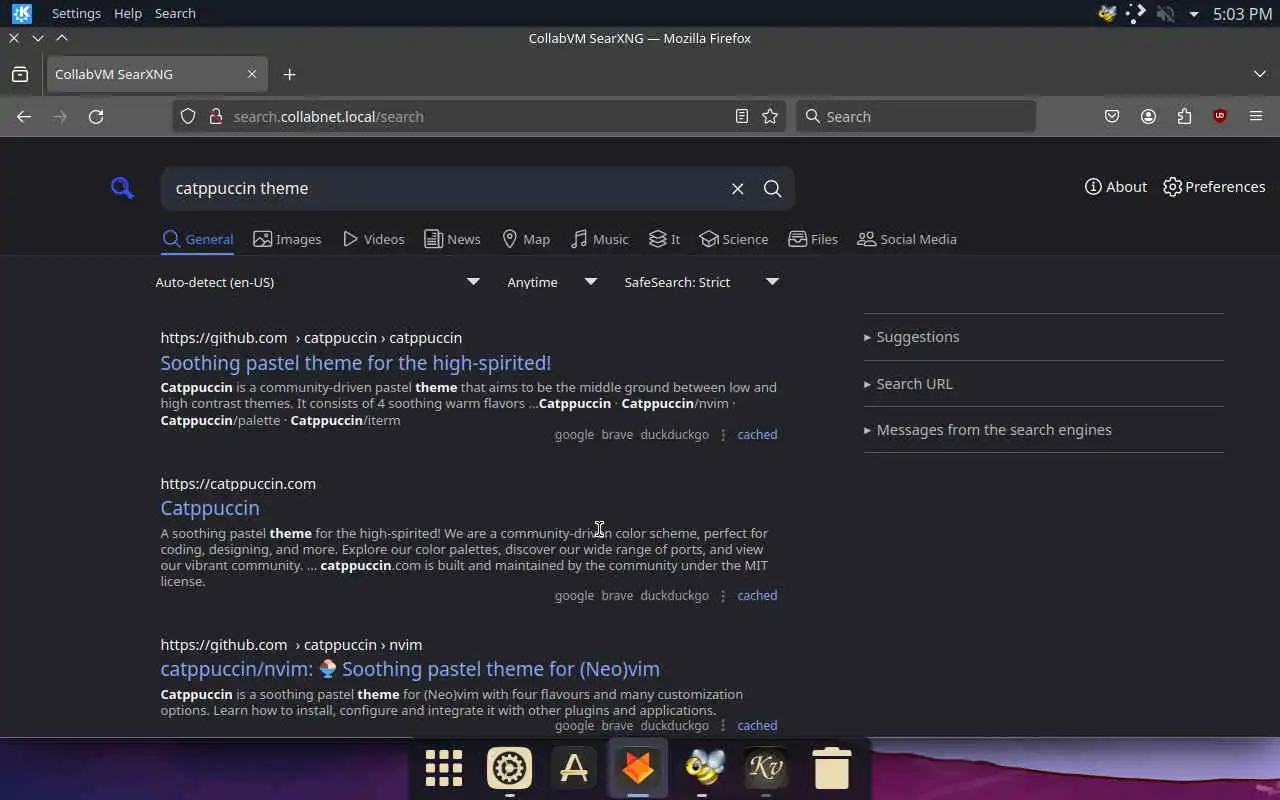The height and width of the screenshot is (800, 1280).
Task: Click the muted volume tray icon
Action: click(x=1165, y=14)
